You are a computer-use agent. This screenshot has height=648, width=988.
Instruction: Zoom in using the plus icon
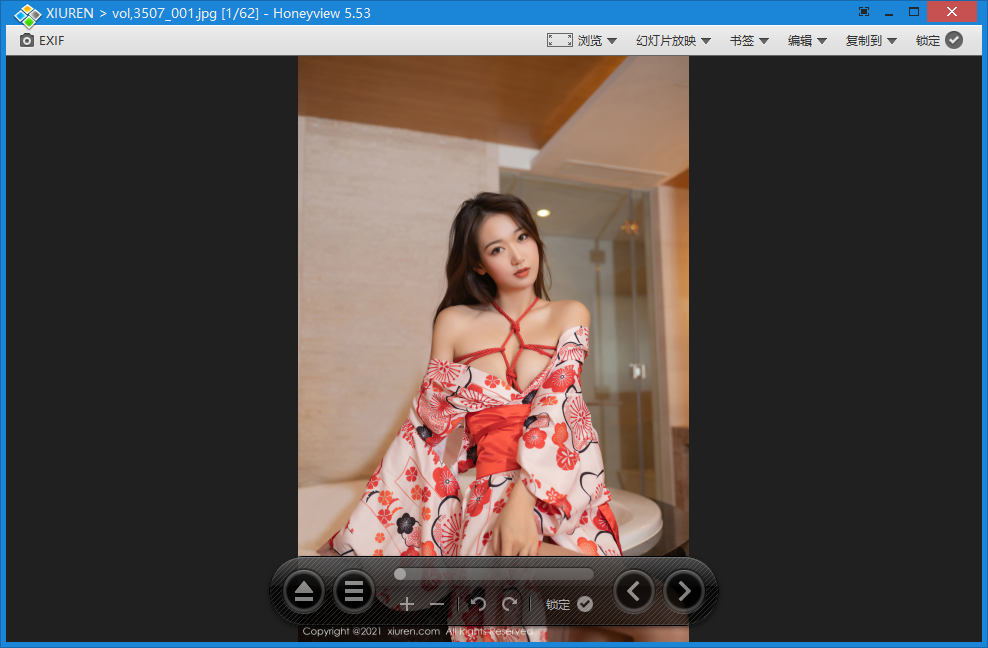[407, 604]
